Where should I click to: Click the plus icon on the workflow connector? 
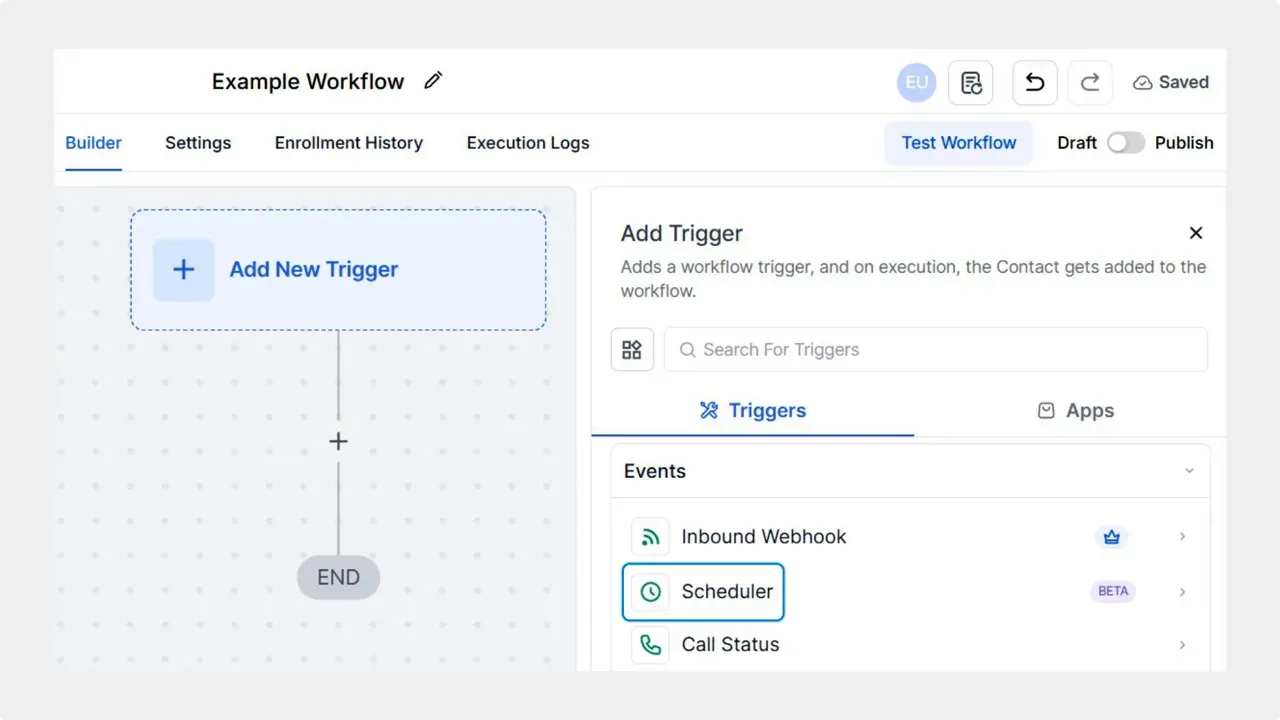pos(338,441)
